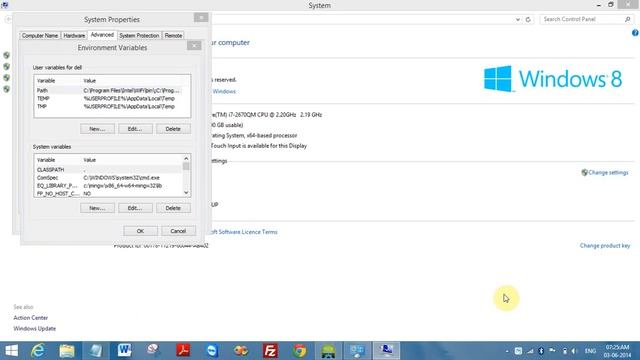Click Edit under user variables
The height and width of the screenshot is (360, 640).
click(x=135, y=129)
